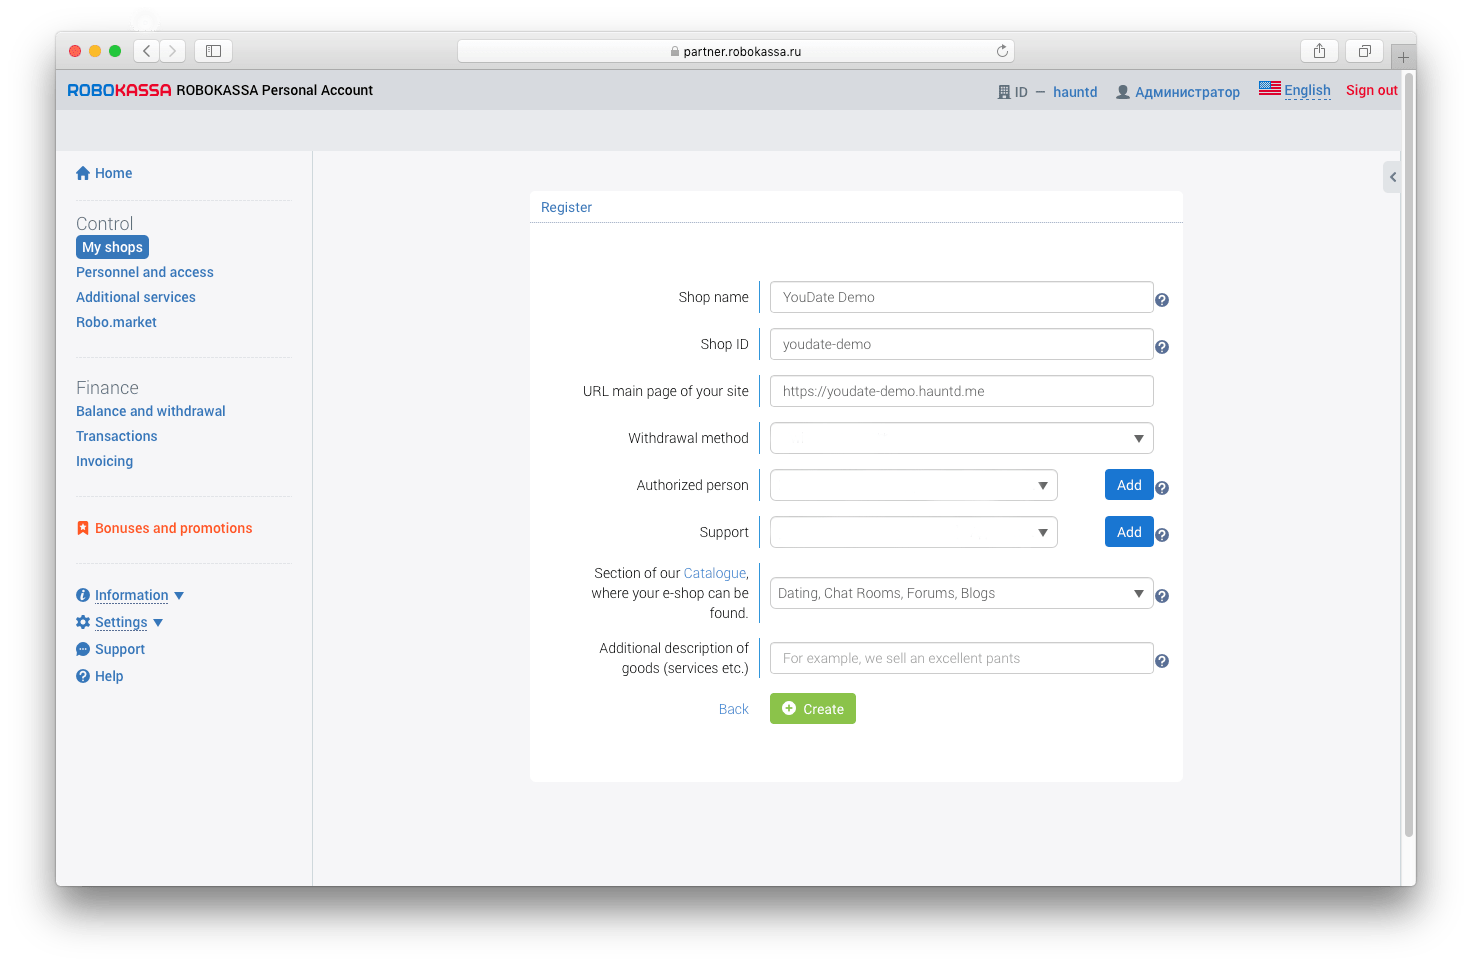
Task: Toggle the Safari sidebar button
Action: coord(213,51)
